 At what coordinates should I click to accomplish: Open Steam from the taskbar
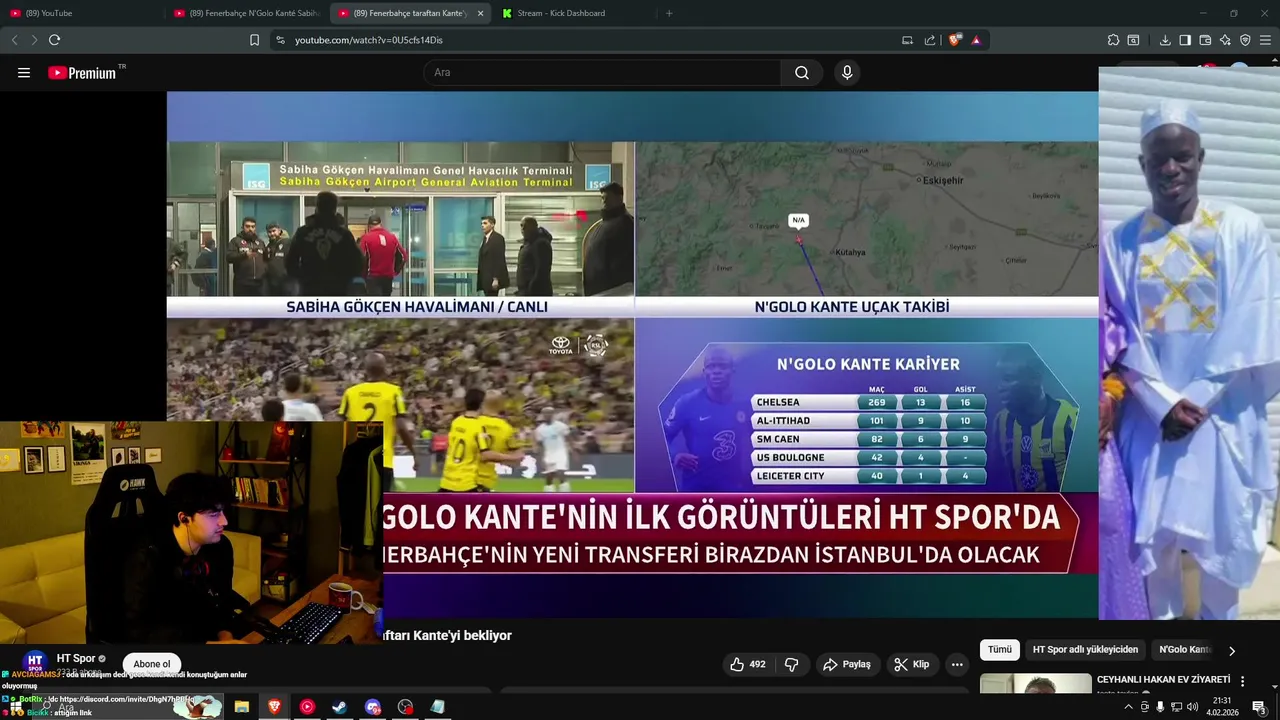pos(340,707)
